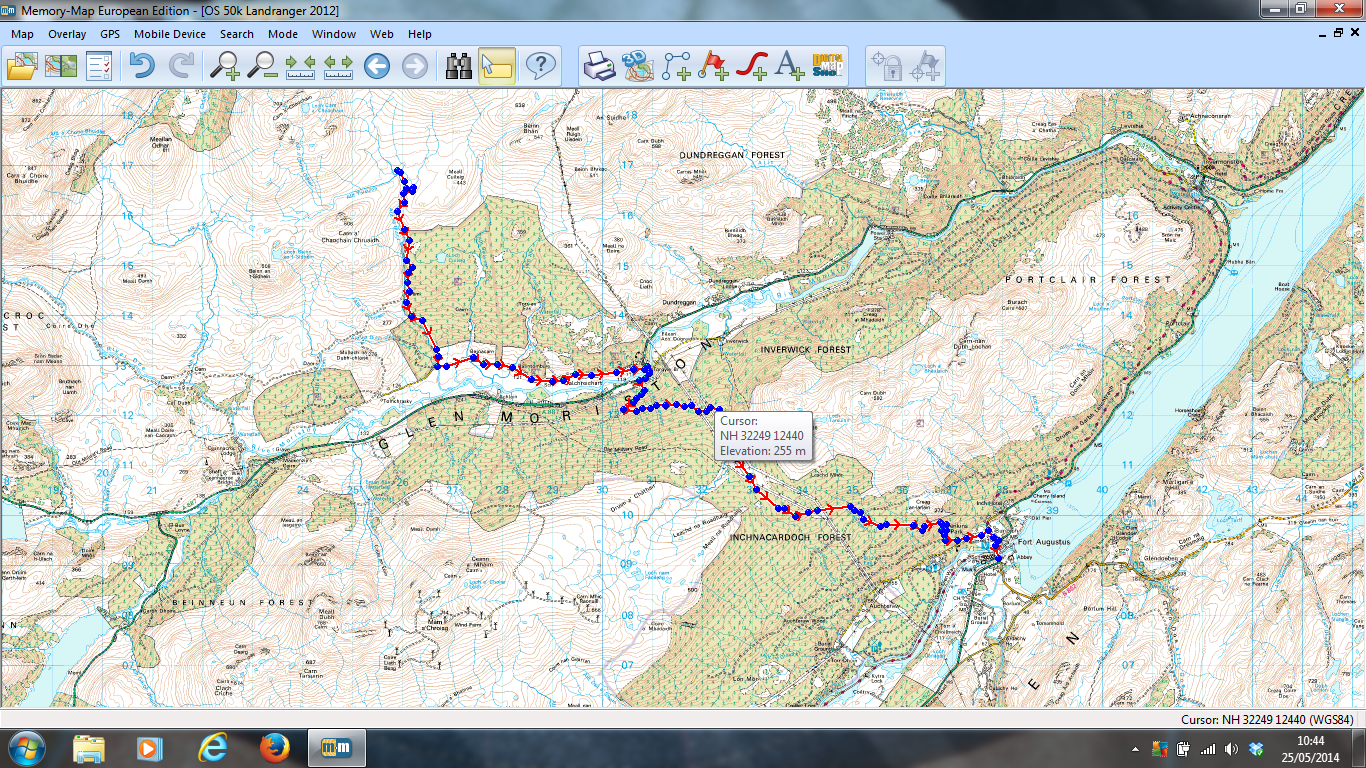Image resolution: width=1366 pixels, height=768 pixels.
Task: Open the GPS menu
Action: coord(110,34)
